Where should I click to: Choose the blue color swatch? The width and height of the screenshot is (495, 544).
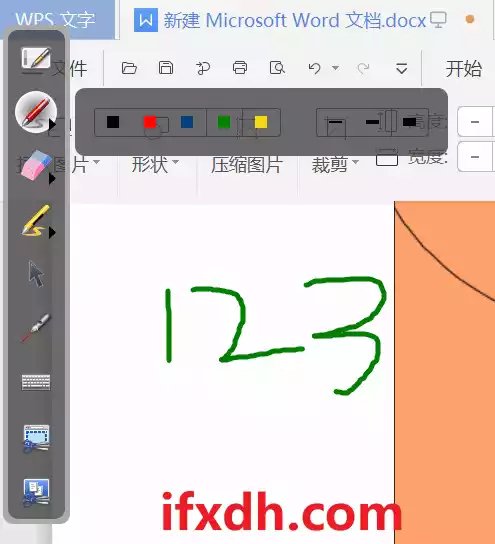187,122
